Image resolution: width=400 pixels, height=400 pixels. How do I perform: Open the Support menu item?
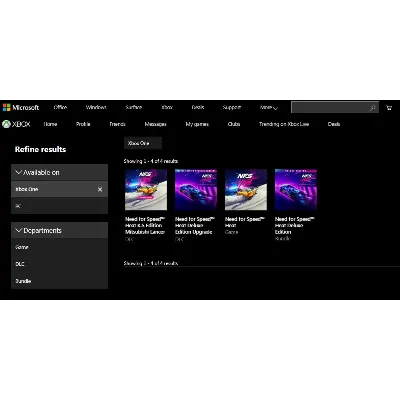click(x=232, y=107)
